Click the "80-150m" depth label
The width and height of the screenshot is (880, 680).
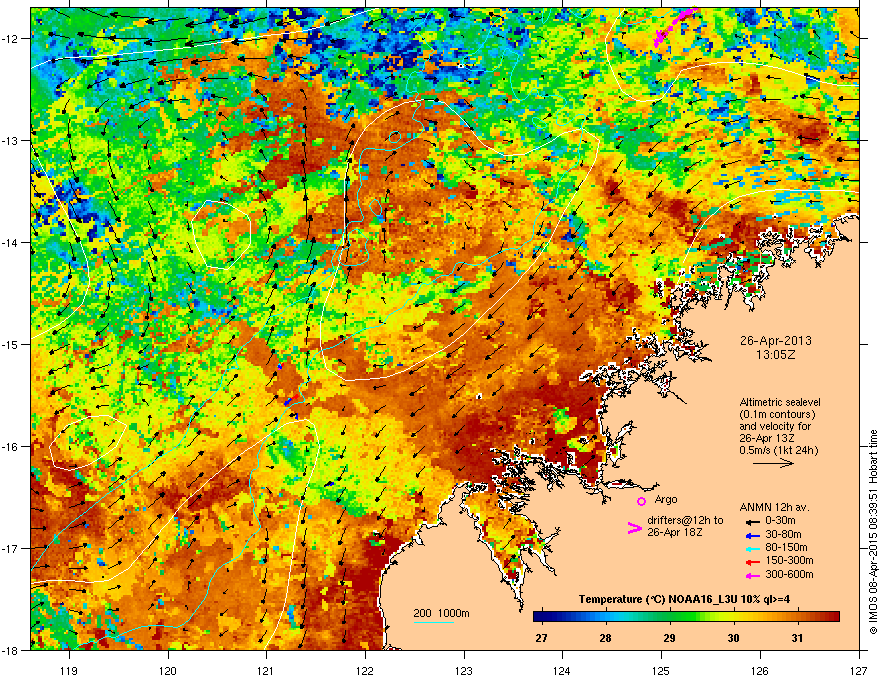pos(786,548)
